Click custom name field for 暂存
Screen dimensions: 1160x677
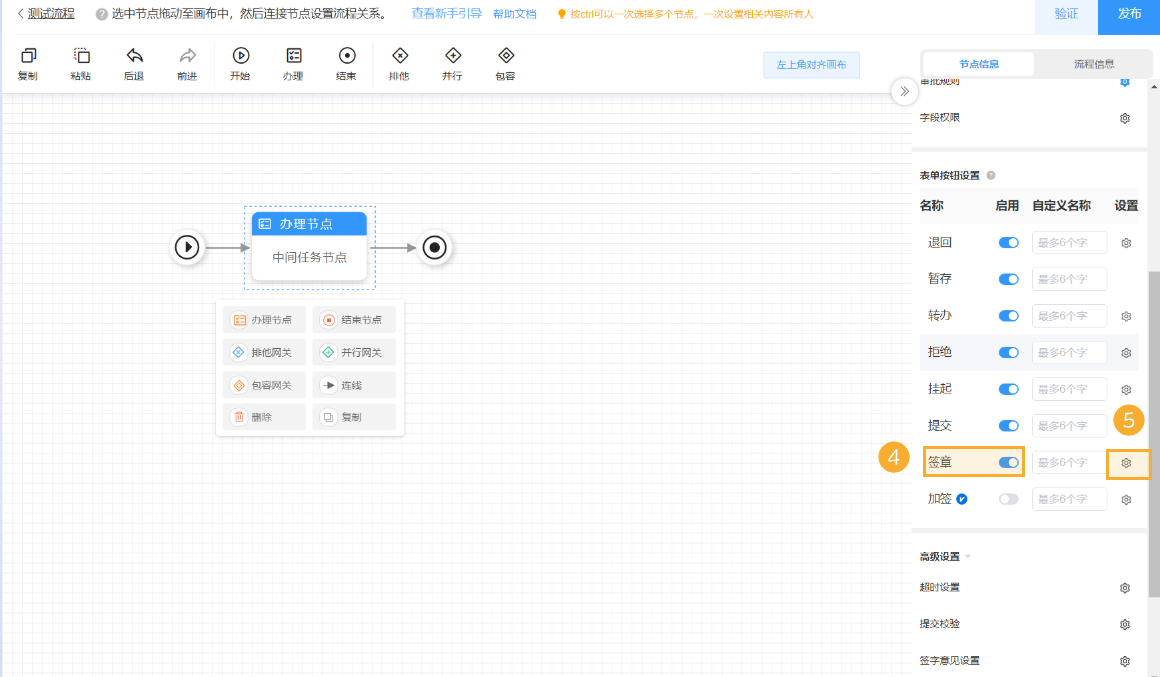1069,279
